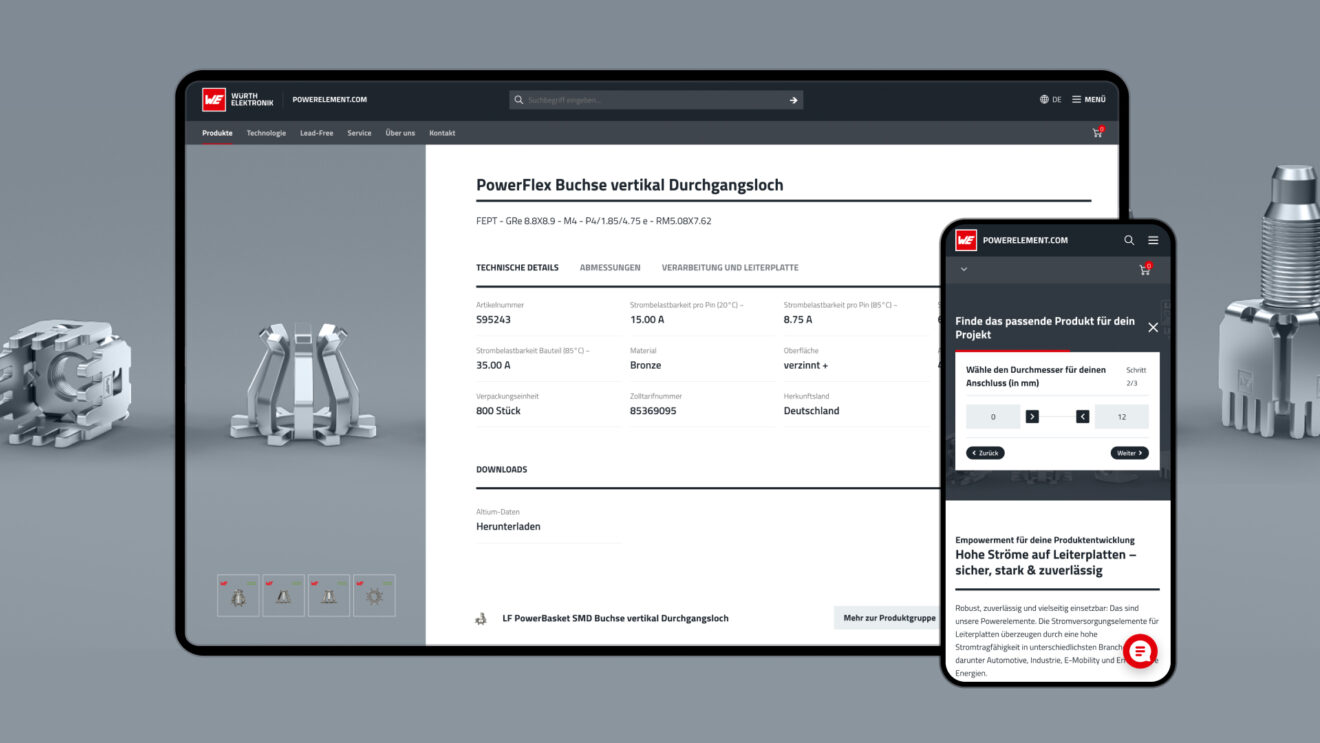Click the value 15.00 A
The width and height of the screenshot is (1320, 743).
(647, 320)
